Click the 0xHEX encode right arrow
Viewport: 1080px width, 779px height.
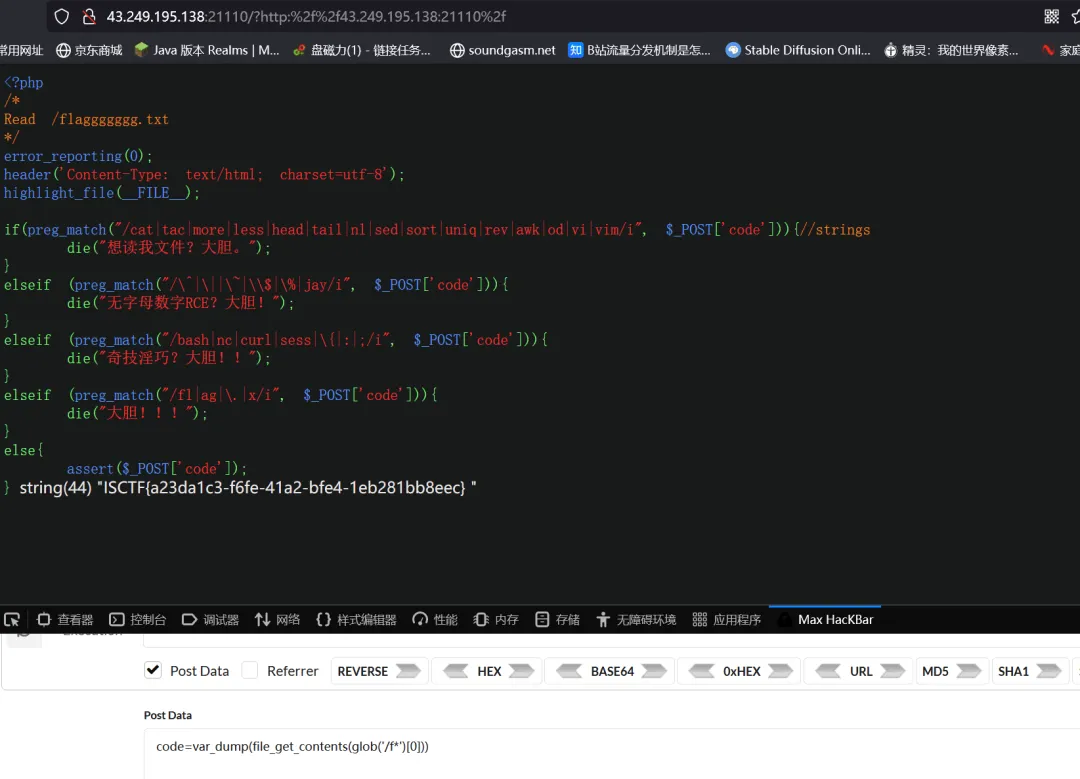pyautogui.click(x=780, y=671)
